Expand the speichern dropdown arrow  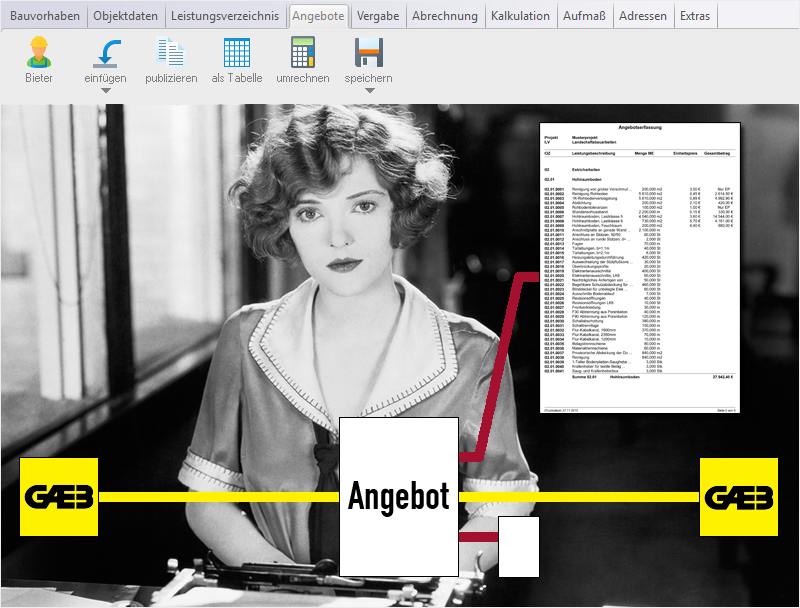[x=369, y=91]
